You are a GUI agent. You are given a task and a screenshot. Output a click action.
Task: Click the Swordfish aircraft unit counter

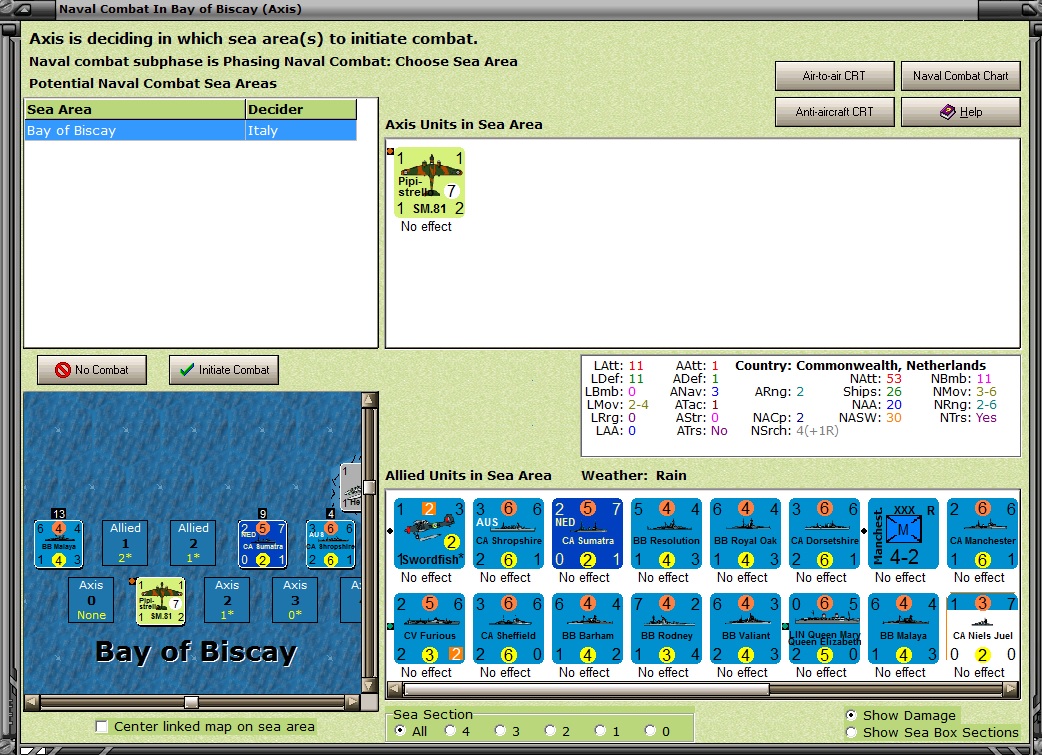[x=429, y=534]
